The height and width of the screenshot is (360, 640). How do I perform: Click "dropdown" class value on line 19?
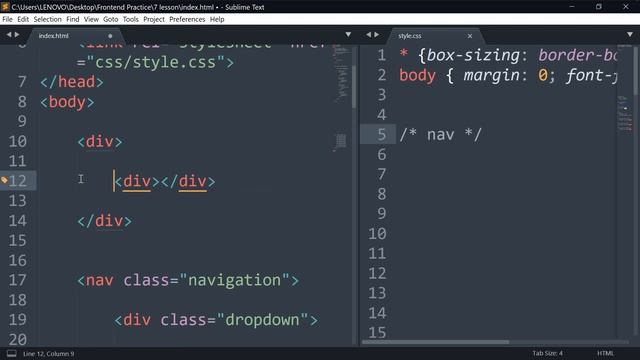pyautogui.click(x=262, y=320)
